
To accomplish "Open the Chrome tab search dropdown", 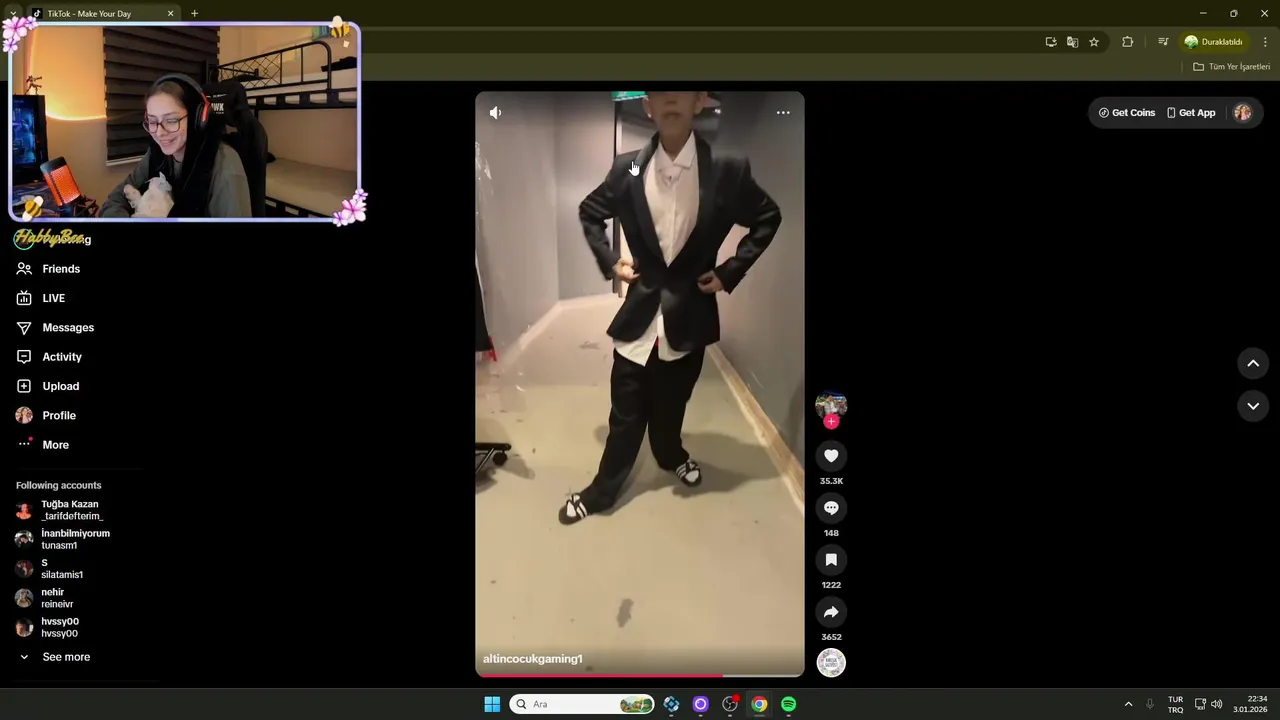I will coord(12,14).
